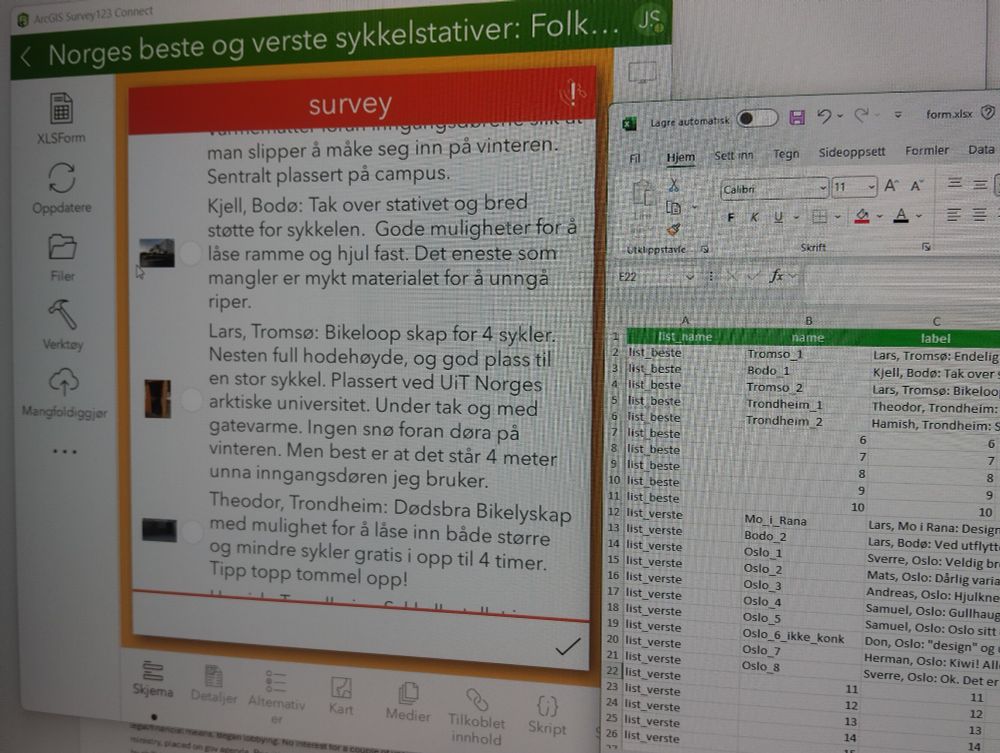Open the three-dots more menu in sidebar
This screenshot has width=1000, height=753.
click(64, 451)
